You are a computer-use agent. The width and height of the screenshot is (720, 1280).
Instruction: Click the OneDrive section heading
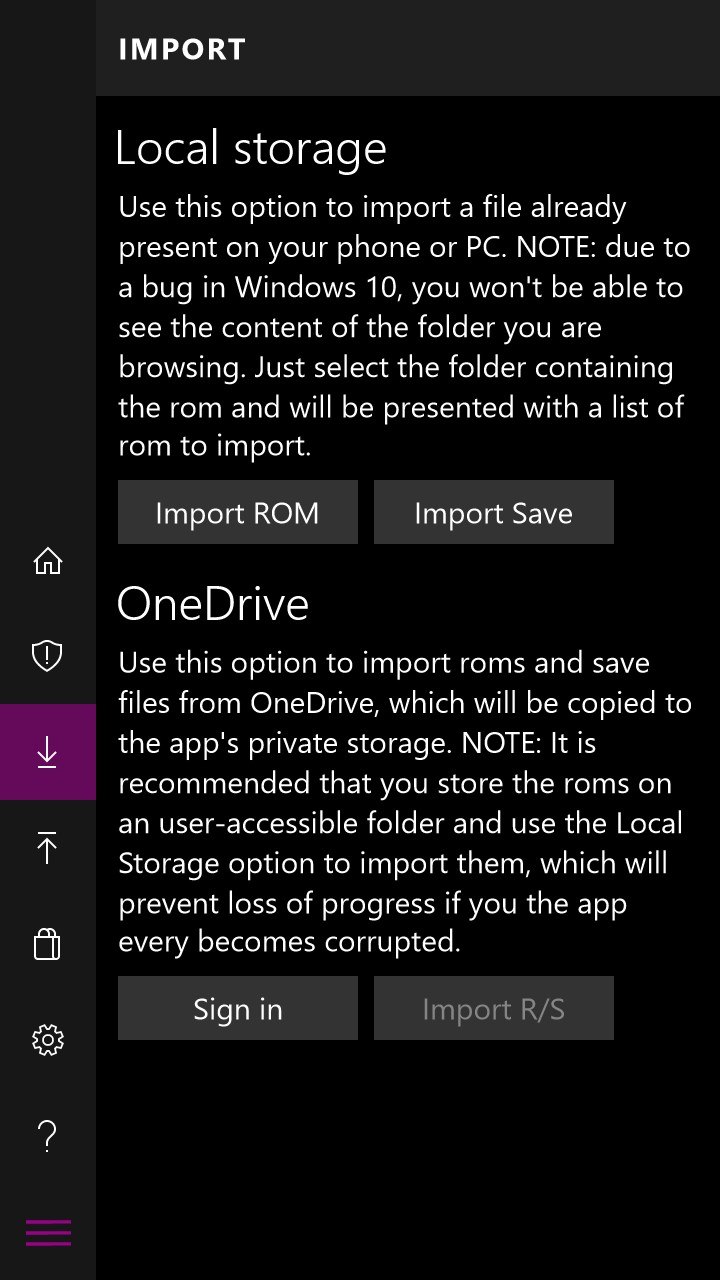213,604
